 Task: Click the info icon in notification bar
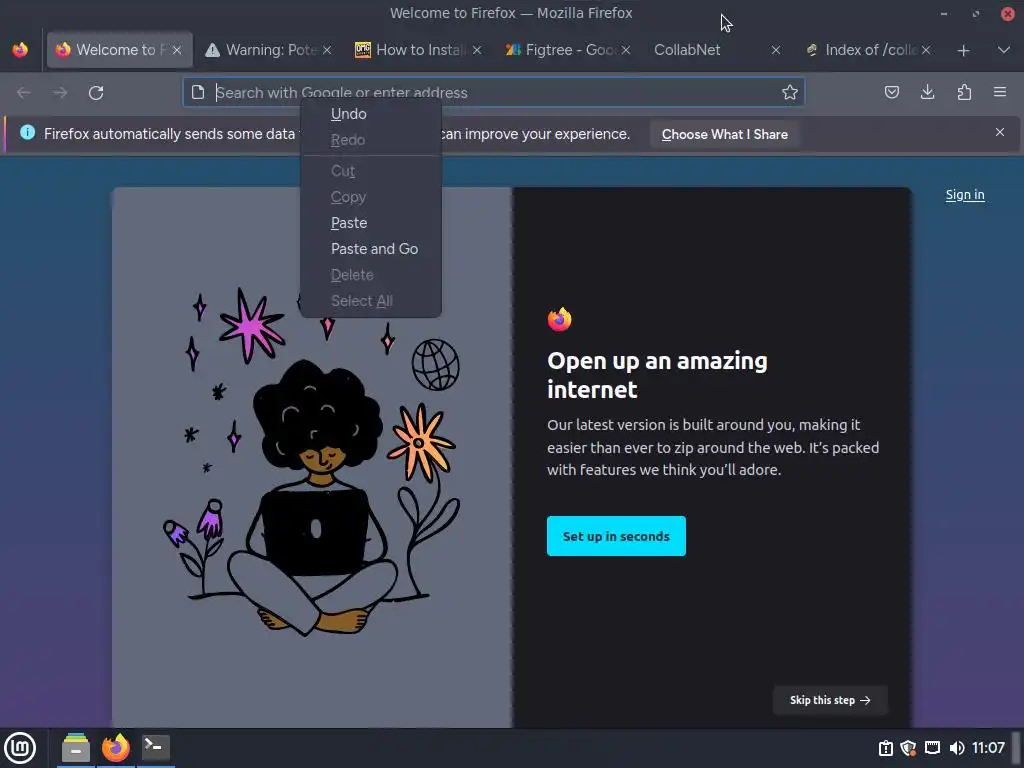pyautogui.click(x=27, y=133)
